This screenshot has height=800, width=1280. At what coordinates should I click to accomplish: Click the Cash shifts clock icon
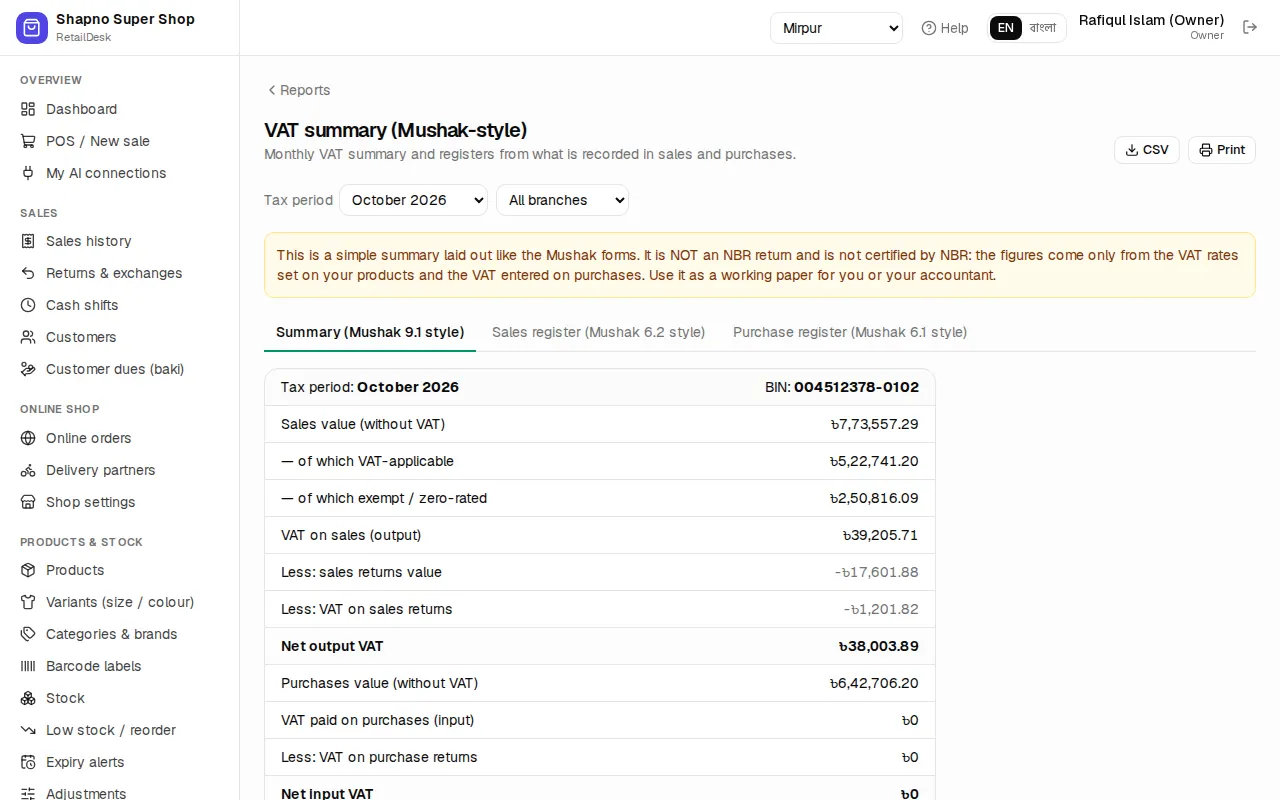pyautogui.click(x=28, y=305)
